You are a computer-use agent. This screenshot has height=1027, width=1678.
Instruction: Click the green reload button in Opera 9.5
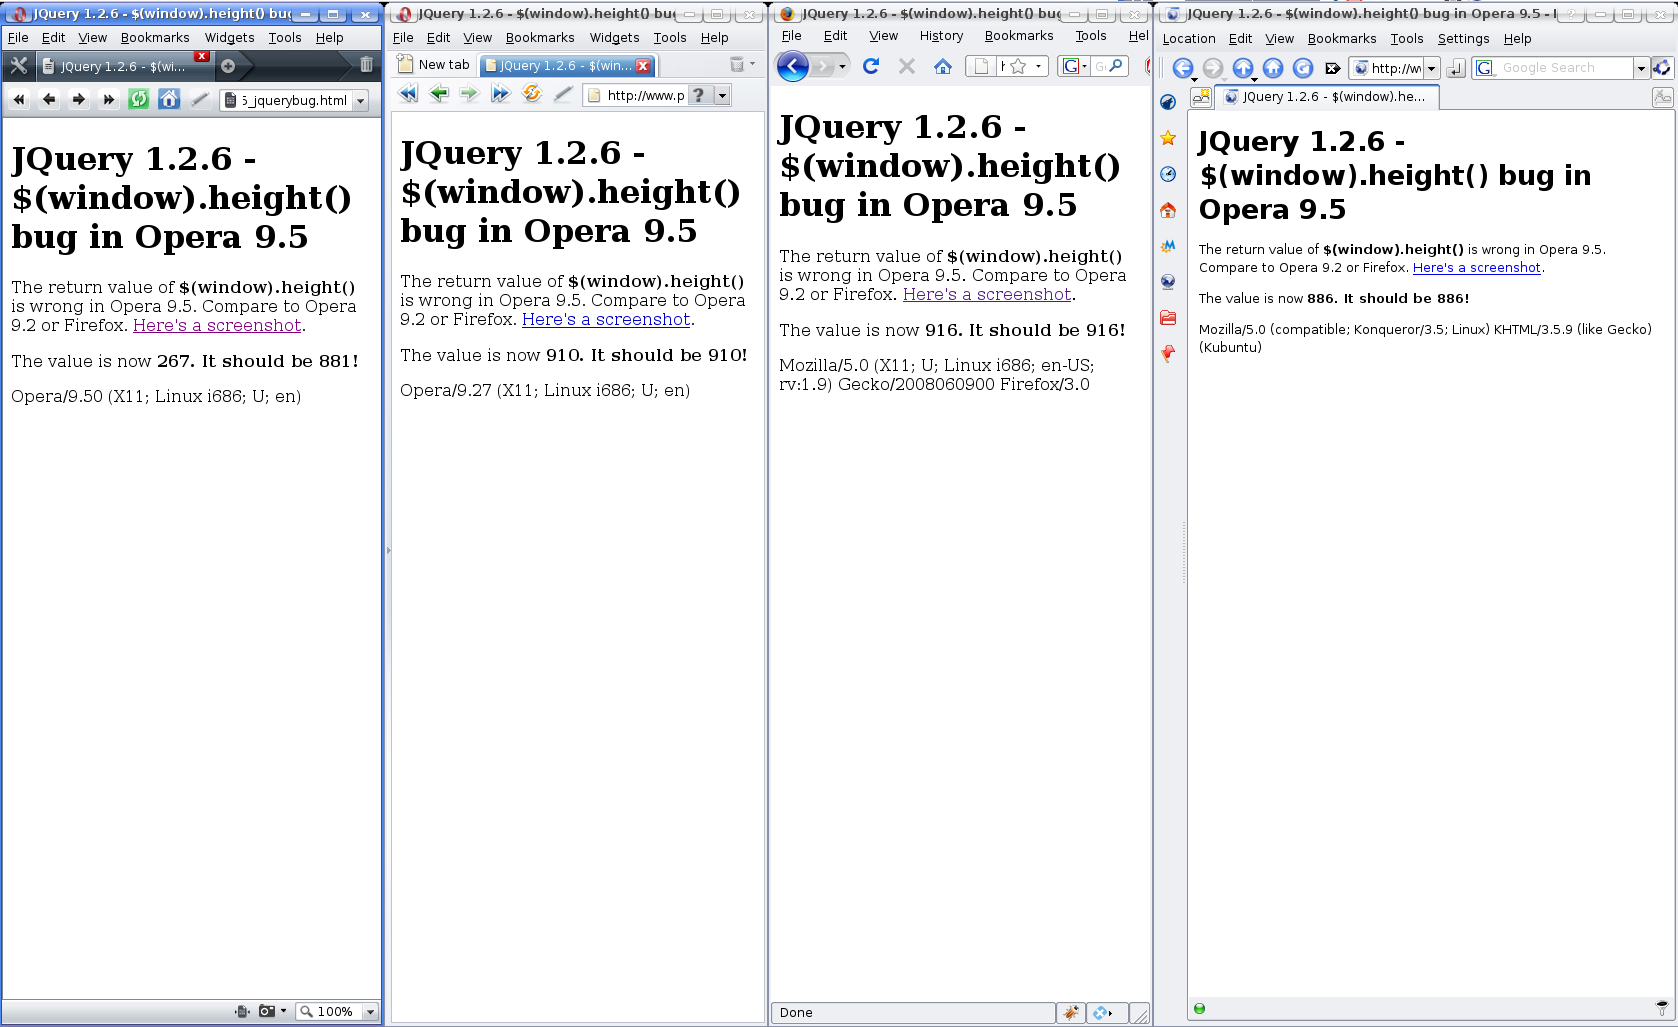point(139,99)
